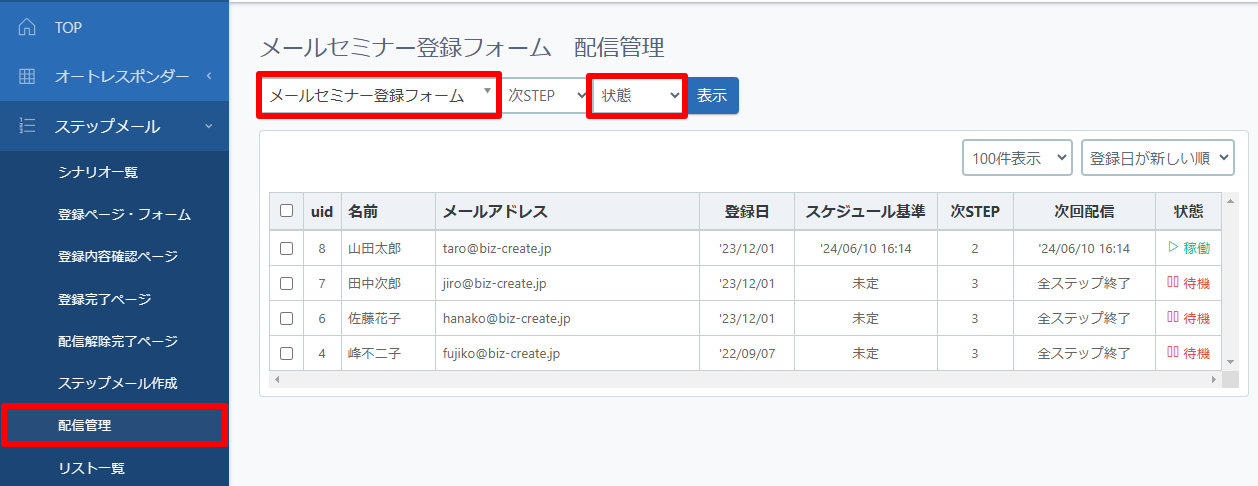Open the 次STEP filter dropdown
Image resolution: width=1258 pixels, height=486 pixels.
click(545, 96)
